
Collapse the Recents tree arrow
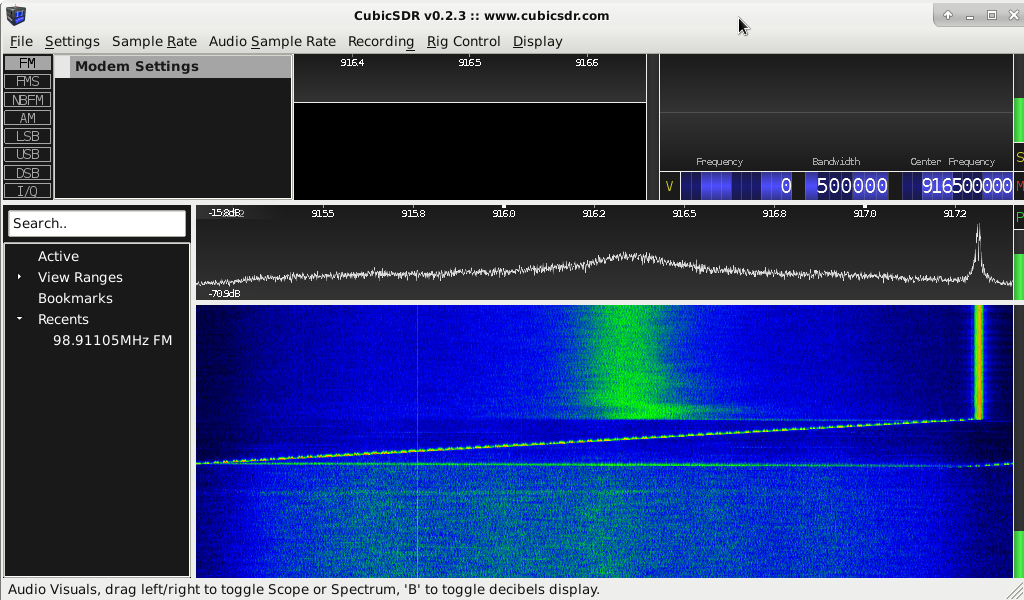pos(20,319)
